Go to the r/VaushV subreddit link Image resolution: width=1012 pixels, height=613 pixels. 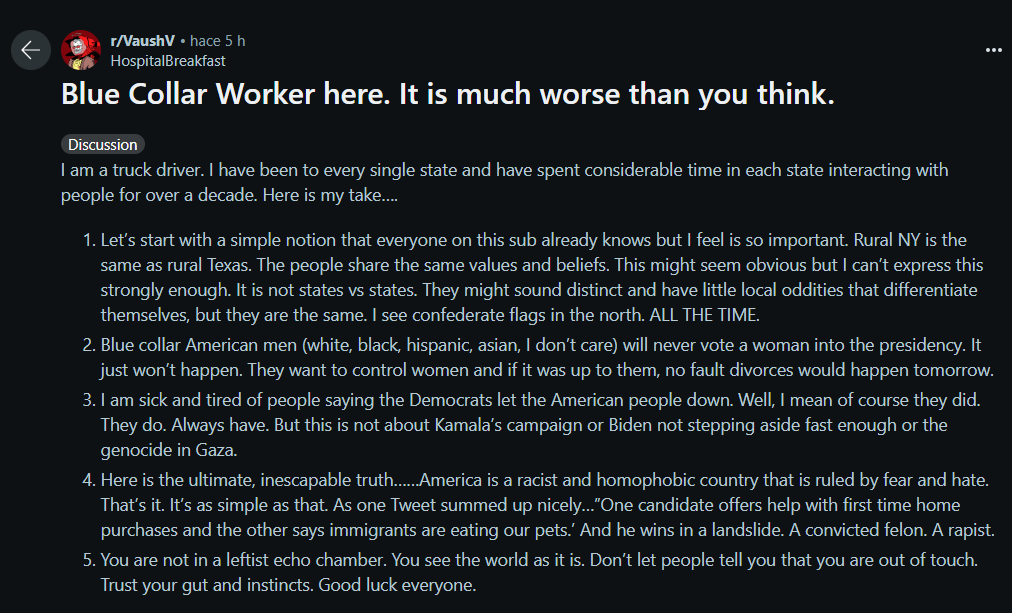pyautogui.click(x=142, y=41)
